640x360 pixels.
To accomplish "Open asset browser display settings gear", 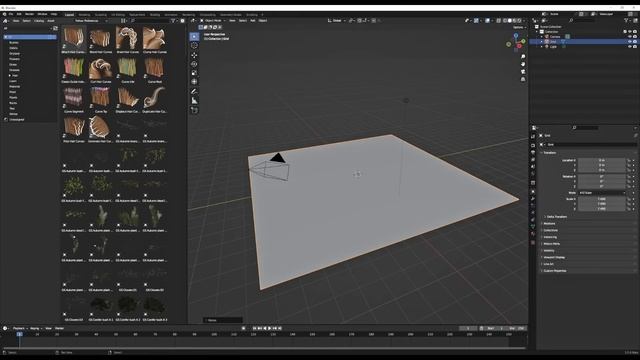I will pyautogui.click(x=182, y=20).
